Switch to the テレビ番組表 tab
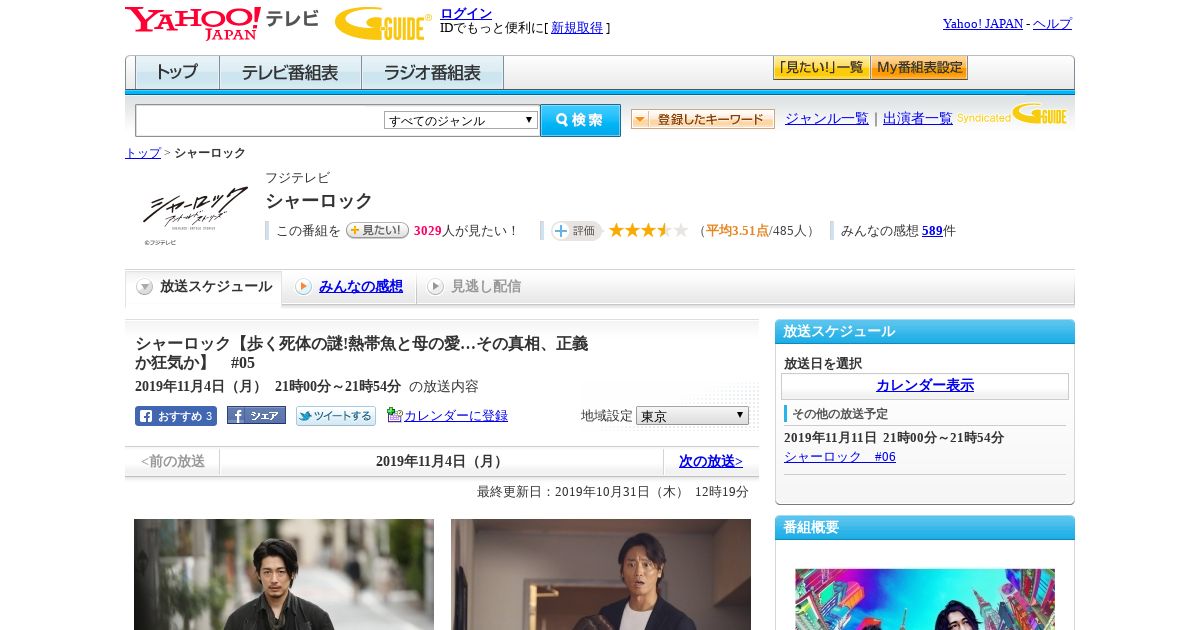1200x630 pixels. [x=290, y=73]
